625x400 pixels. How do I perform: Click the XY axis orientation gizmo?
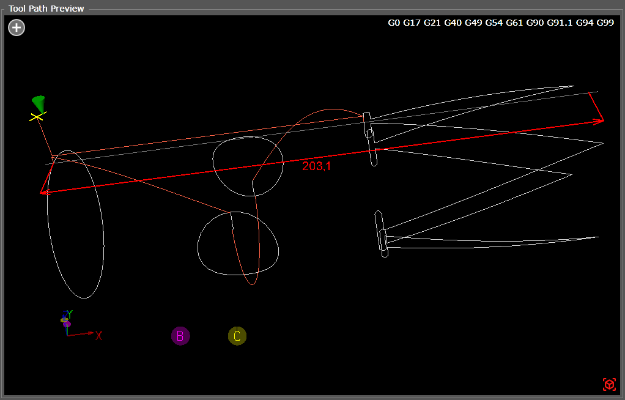pyautogui.click(x=81, y=326)
